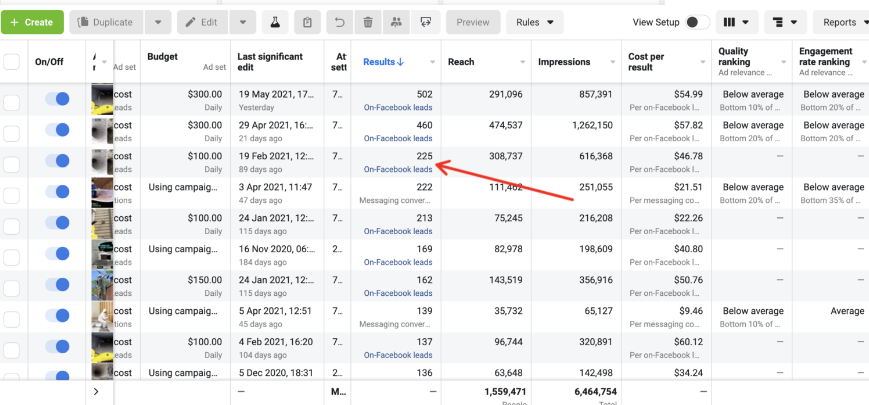Click the first ad set thumbnail image
Screen dimensions: 869x405
101,100
